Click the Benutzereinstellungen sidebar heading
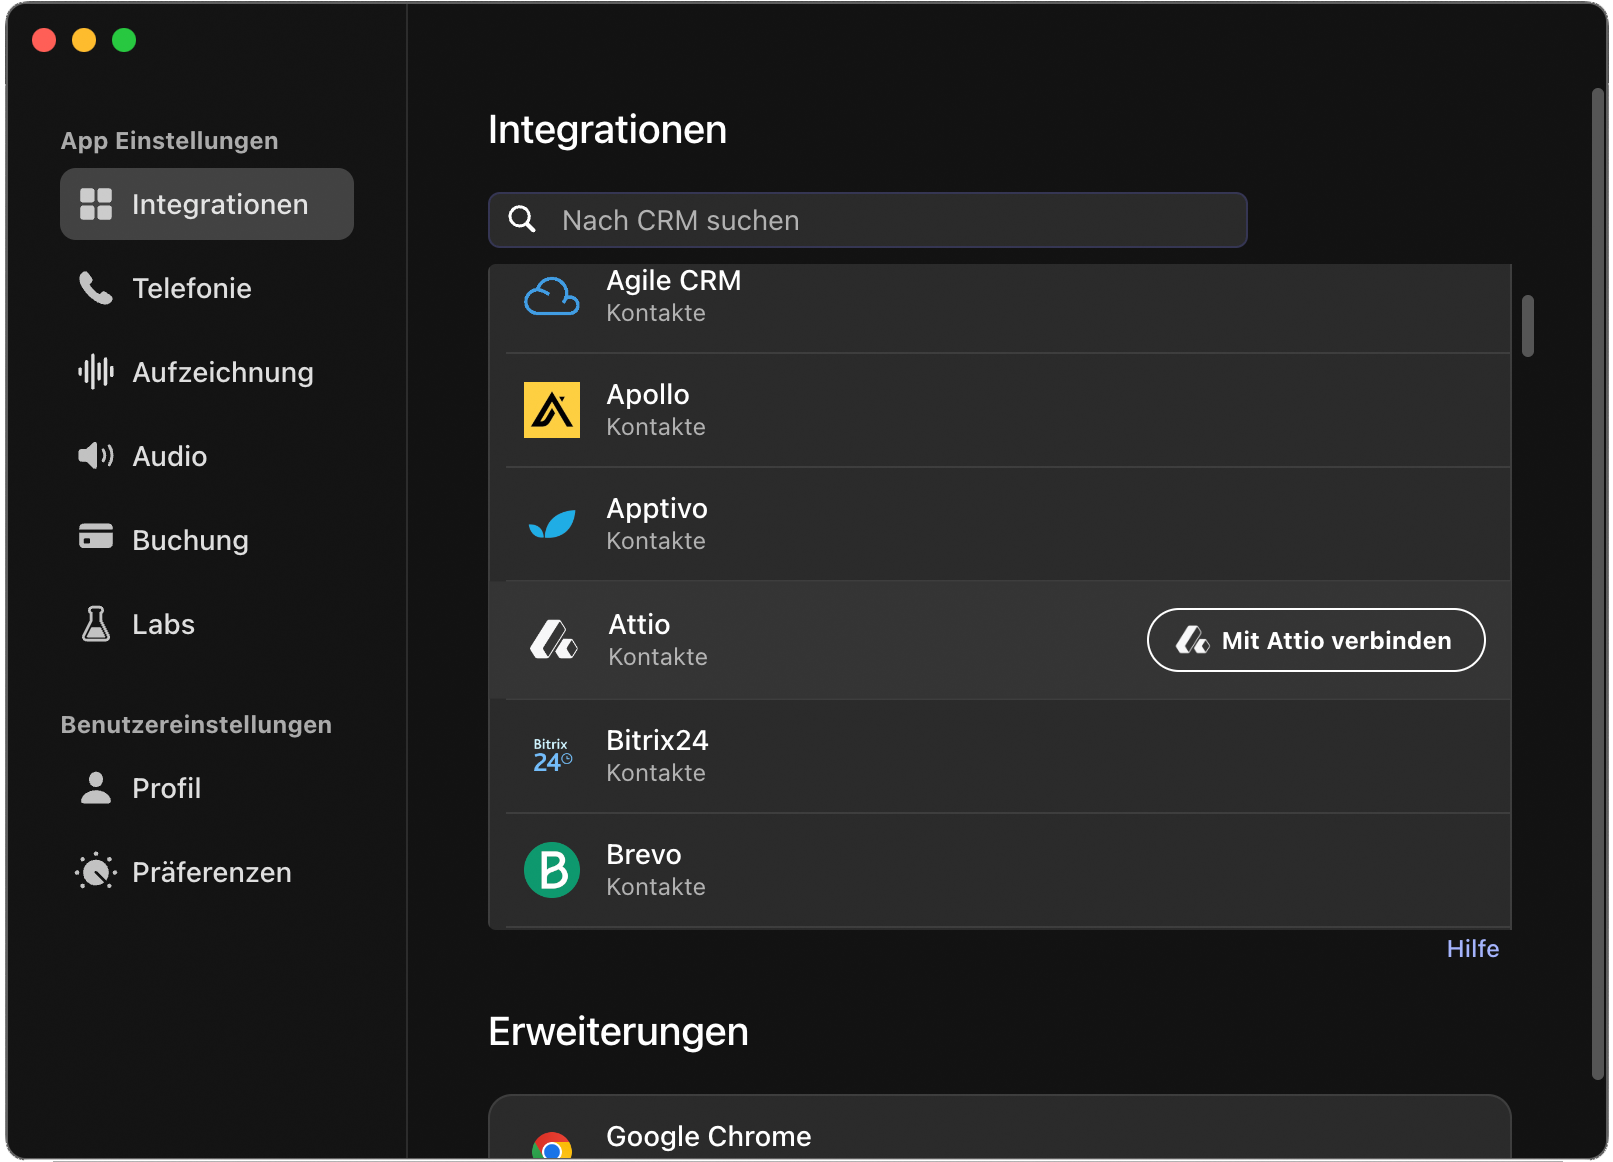Screen dimensions: 1613x1162 point(196,725)
